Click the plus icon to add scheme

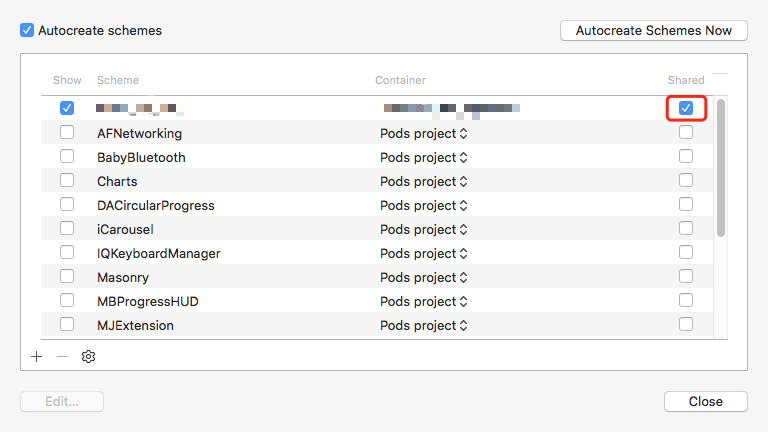tap(37, 356)
